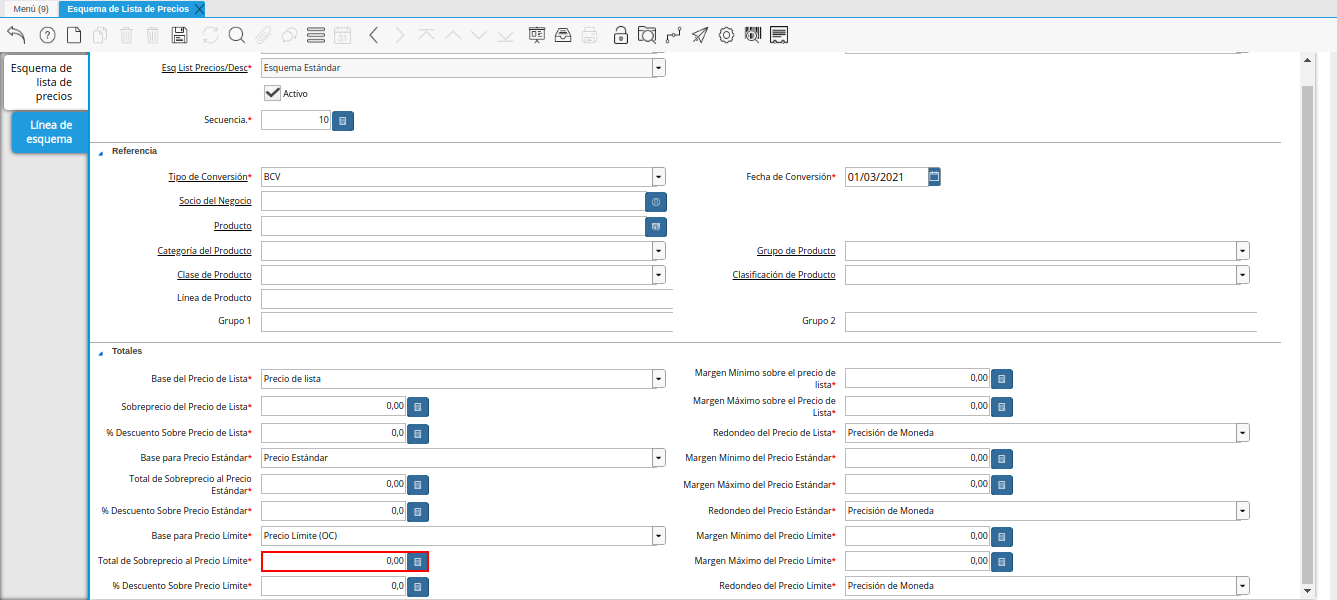The width and height of the screenshot is (1337, 600).
Task: Click the Fecha de Conversión date field
Action: (886, 177)
